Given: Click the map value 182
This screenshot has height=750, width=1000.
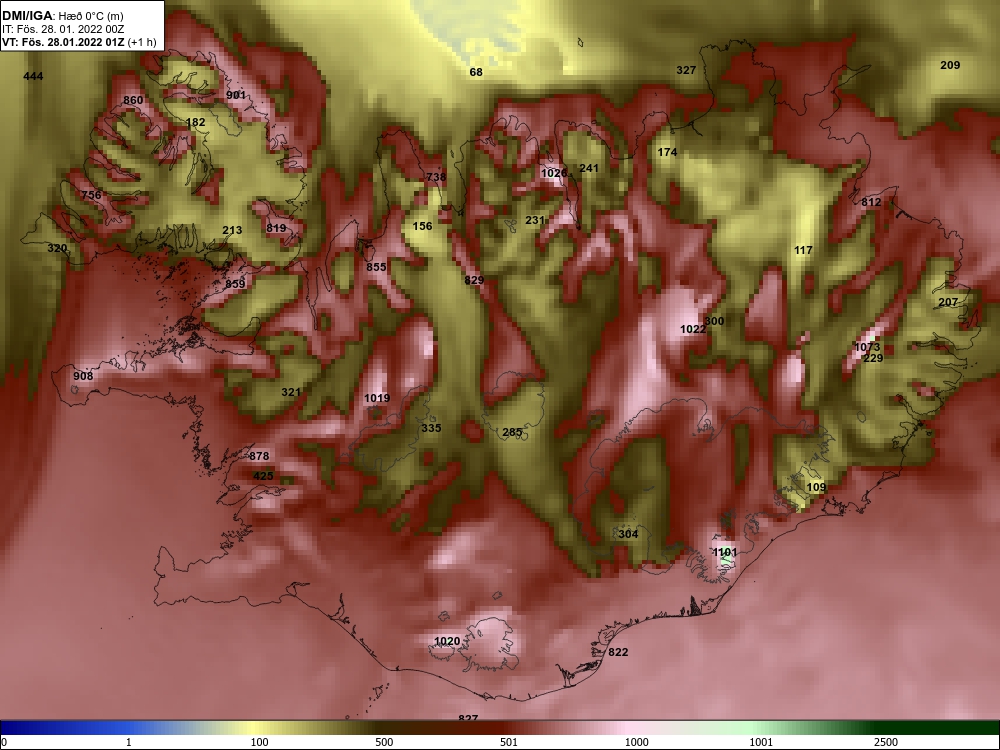Looking at the screenshot, I should pos(196,122).
